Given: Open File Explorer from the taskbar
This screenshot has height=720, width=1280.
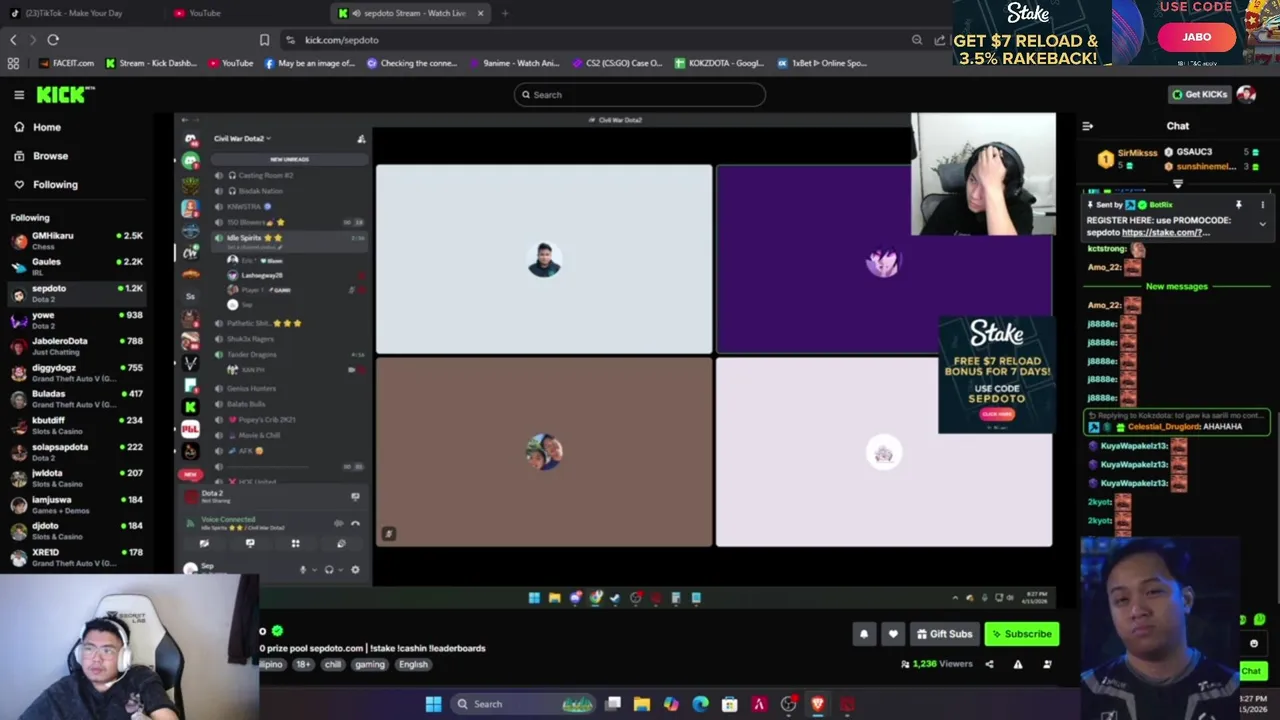Looking at the screenshot, I should [x=642, y=704].
